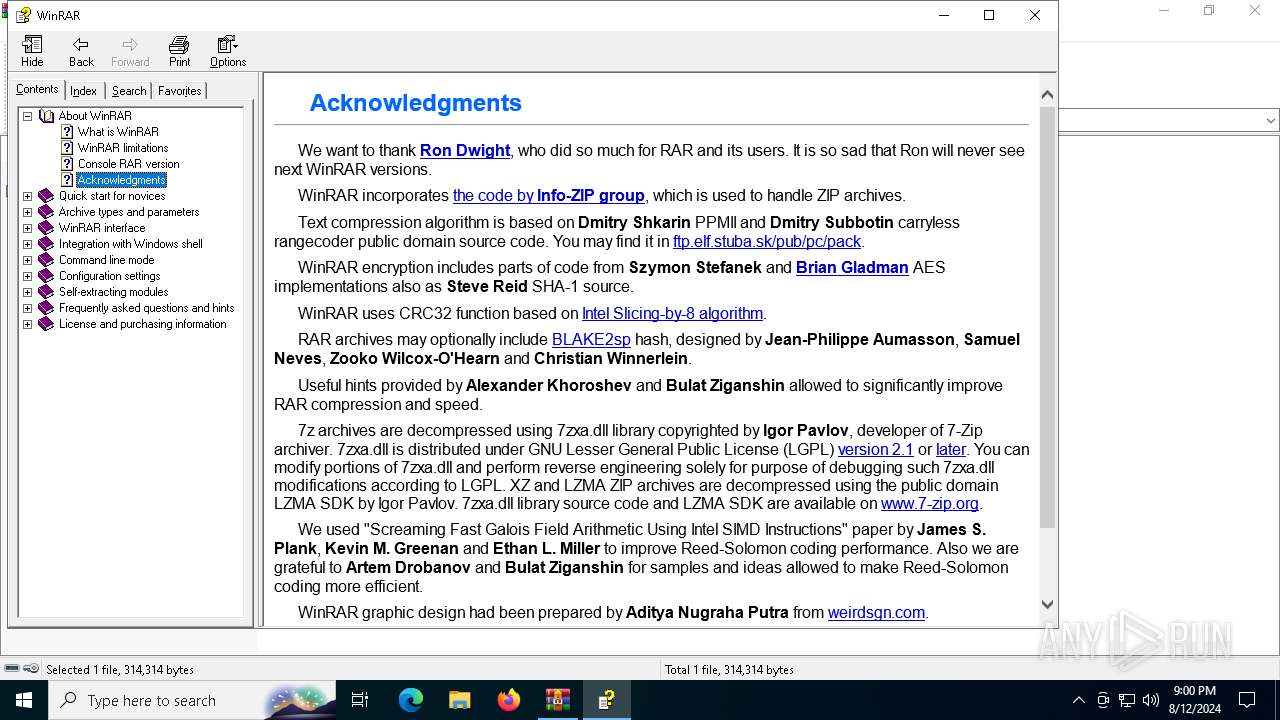
Task: Open the dropdown in the background WinRAR window
Action: click(x=1271, y=120)
